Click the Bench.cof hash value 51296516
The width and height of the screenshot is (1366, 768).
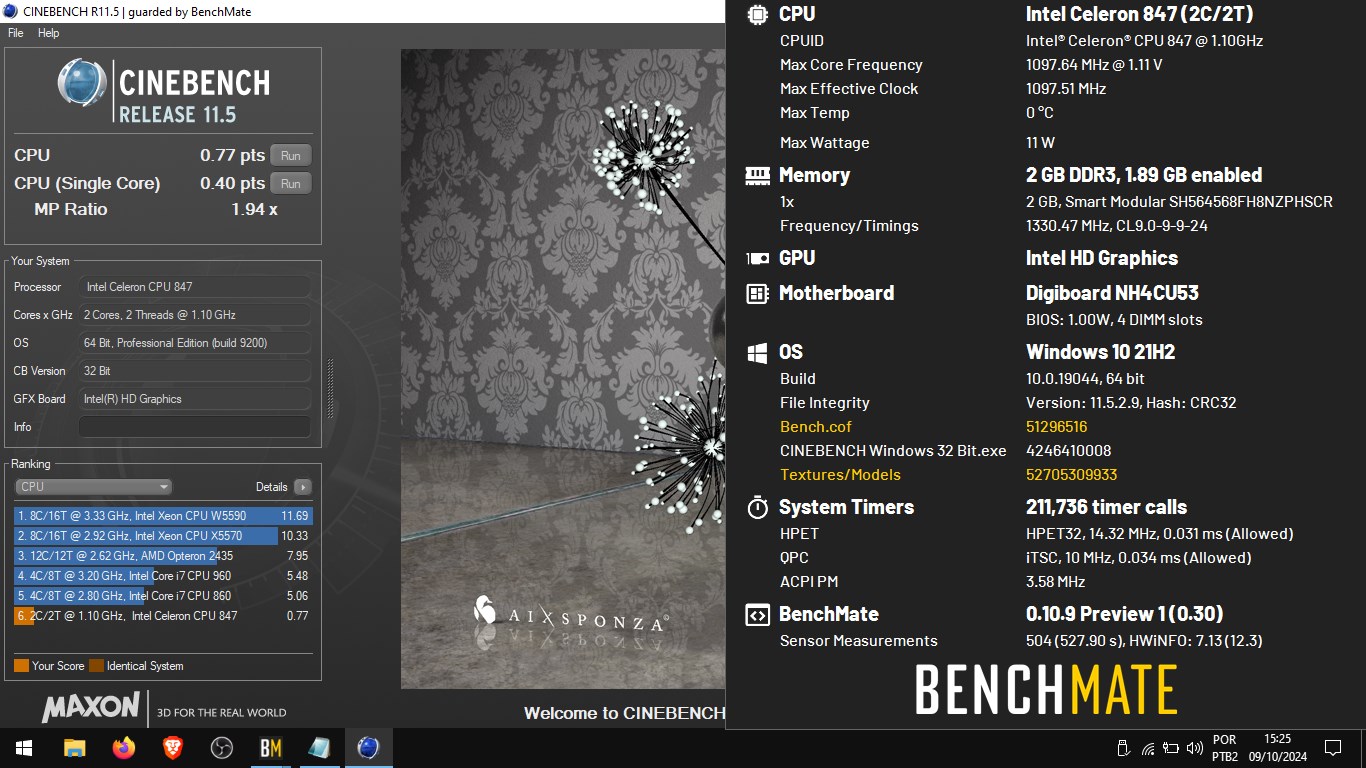click(x=1057, y=427)
